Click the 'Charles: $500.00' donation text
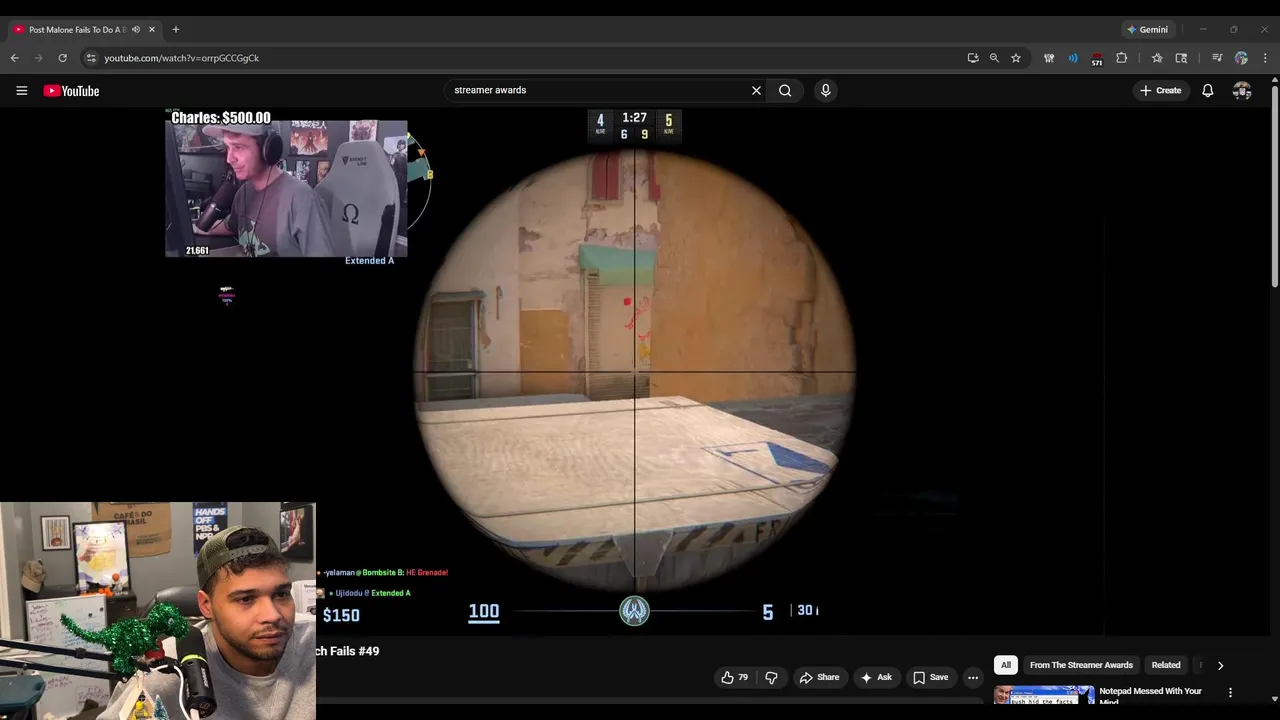This screenshot has width=1280, height=720. (221, 118)
